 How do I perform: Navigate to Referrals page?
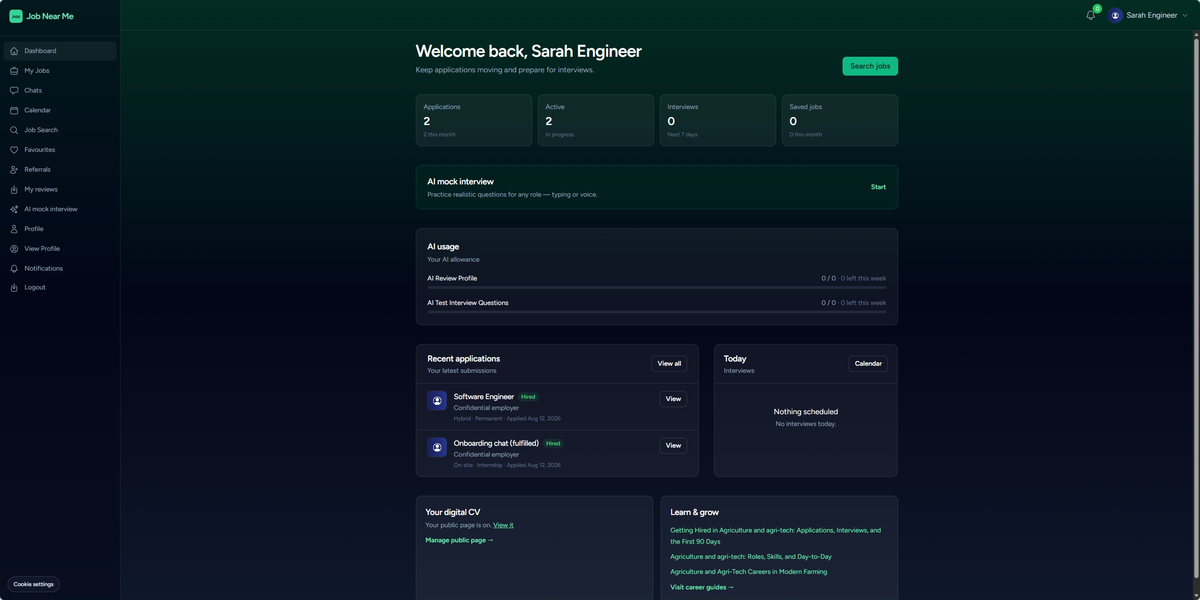coord(60,169)
